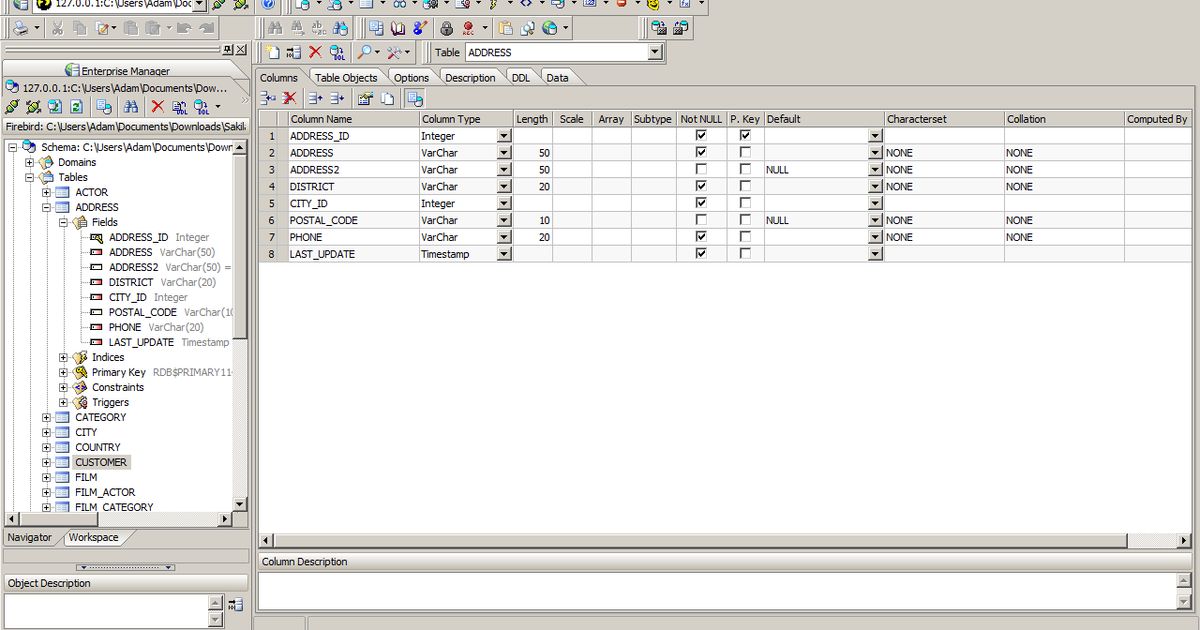1200x630 pixels.
Task: Select the FILM table in the tree
Action: coord(86,477)
